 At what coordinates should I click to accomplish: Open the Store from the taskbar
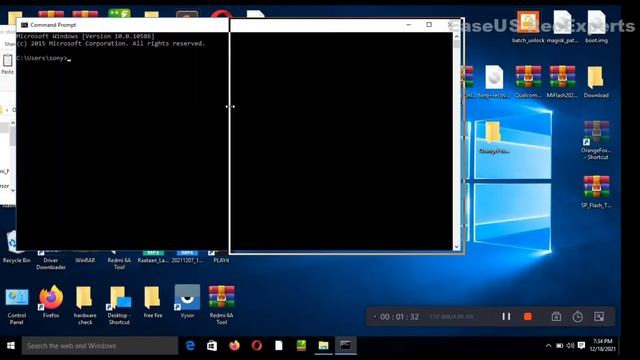(212, 346)
